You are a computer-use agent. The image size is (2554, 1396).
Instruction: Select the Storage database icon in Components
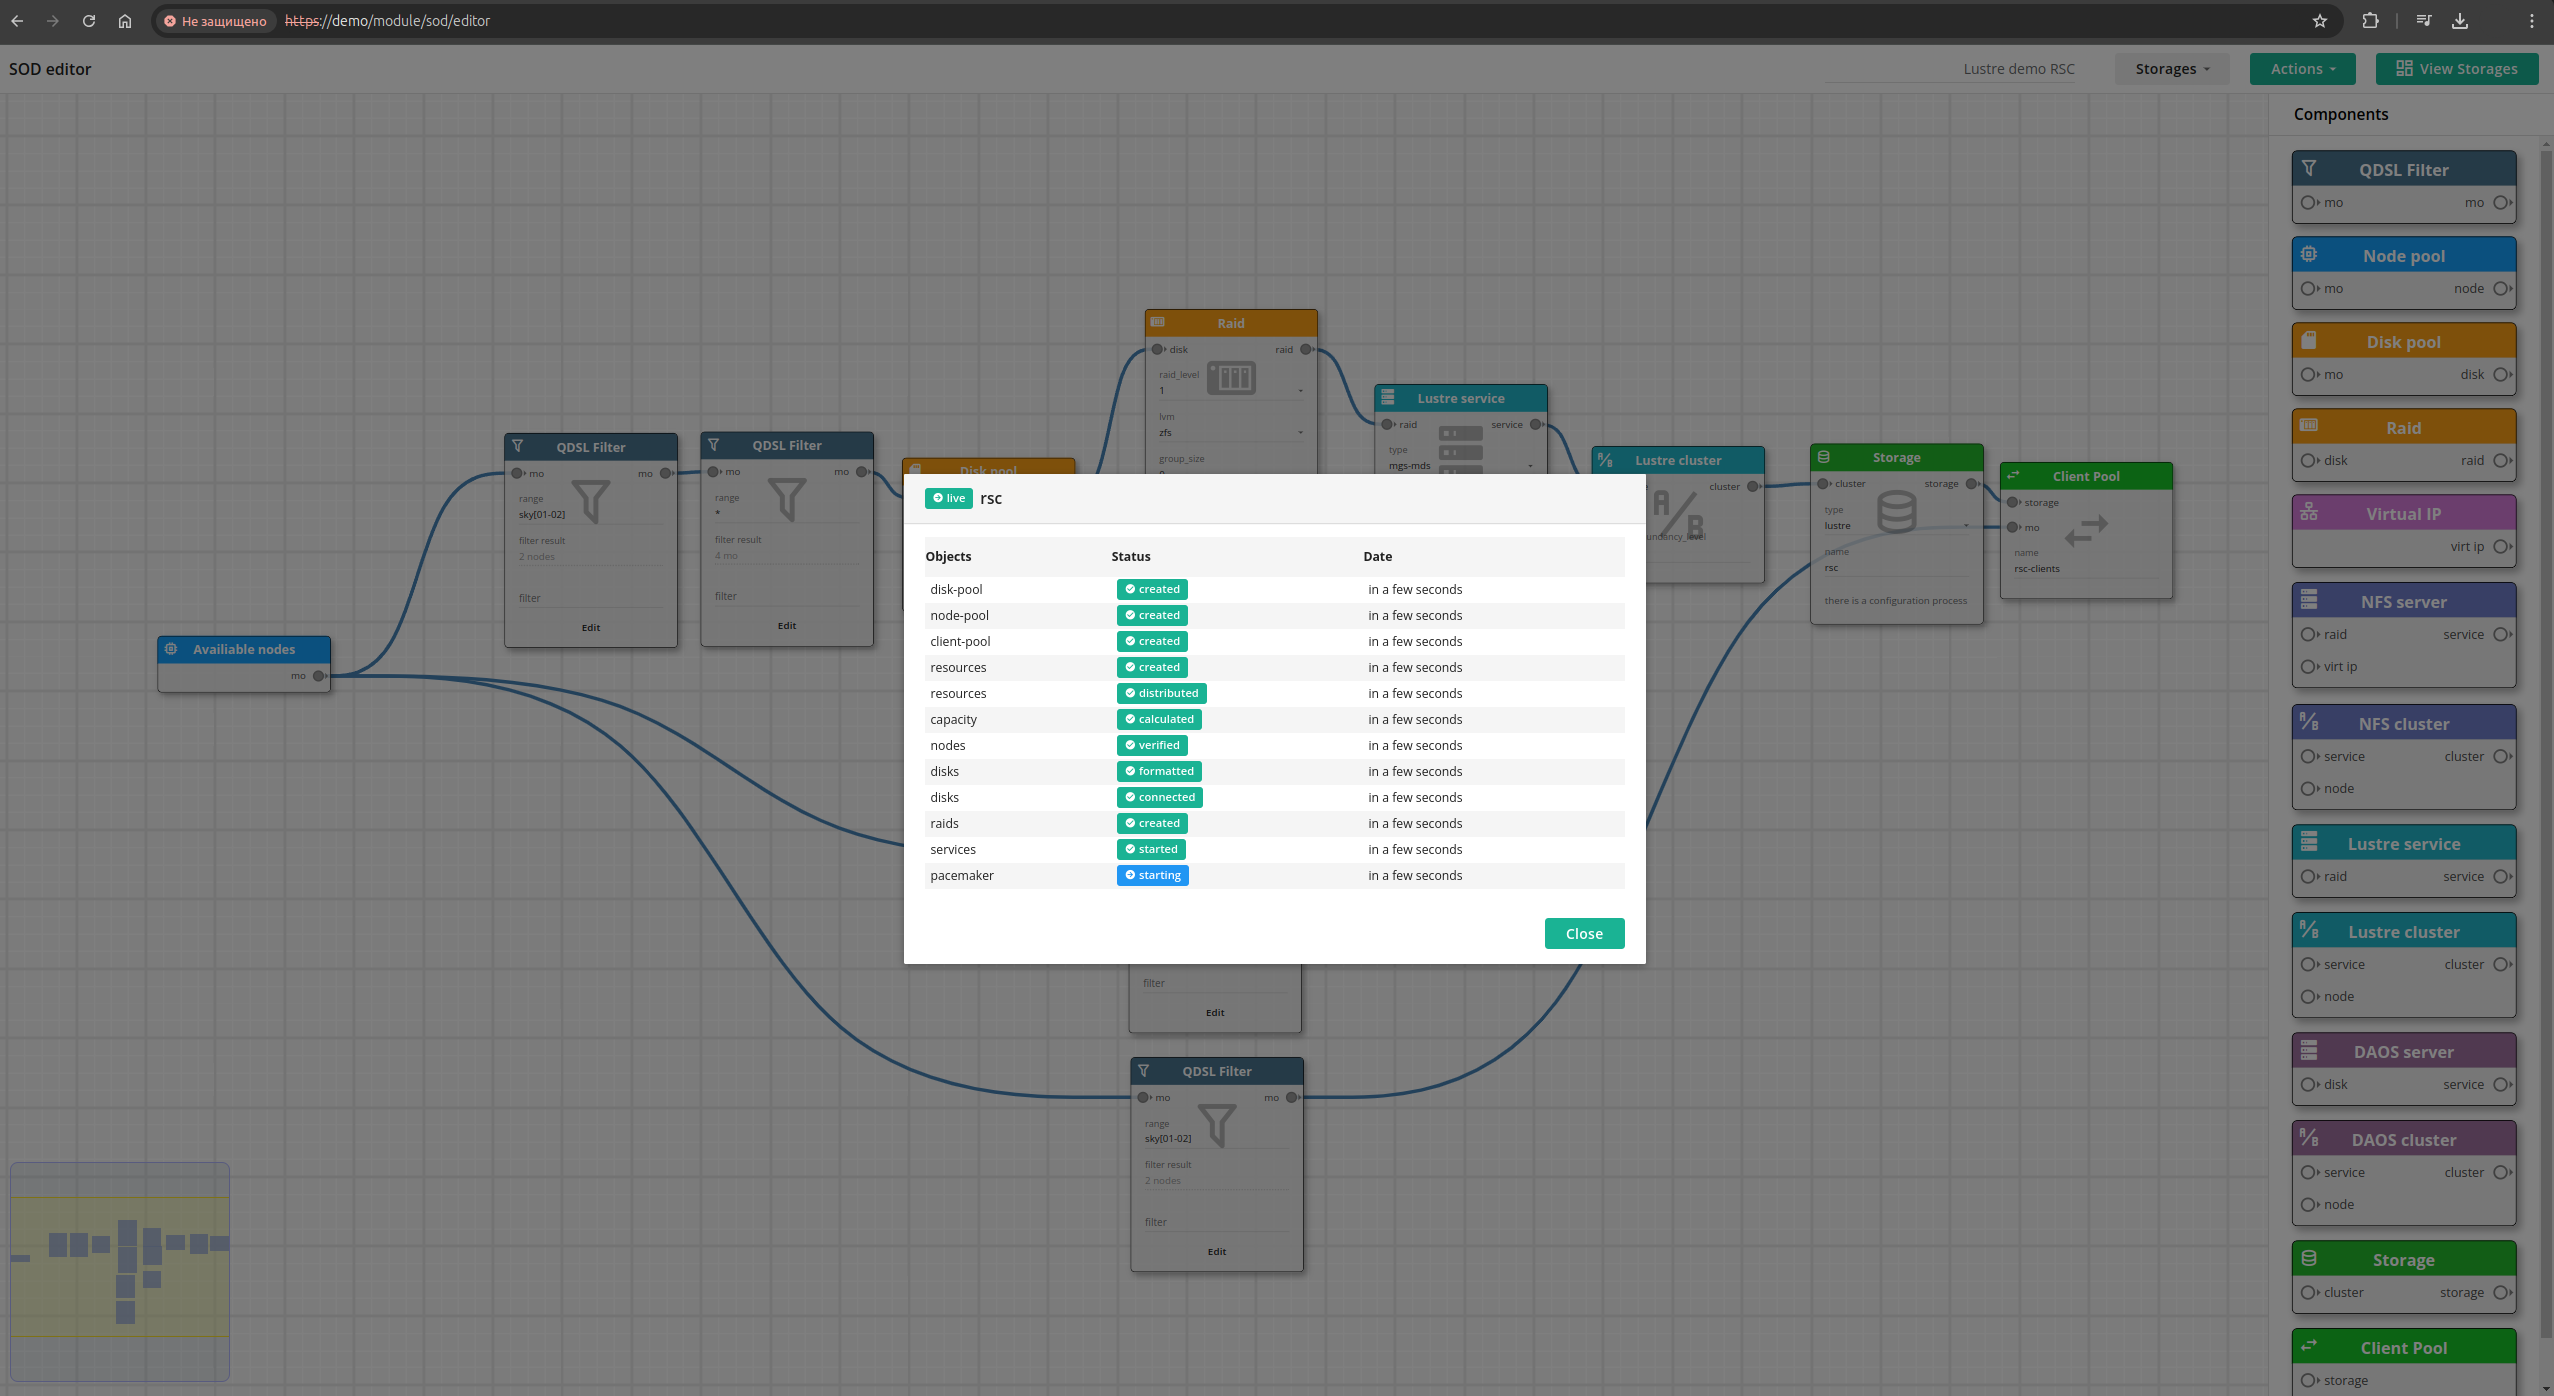tap(2309, 1258)
